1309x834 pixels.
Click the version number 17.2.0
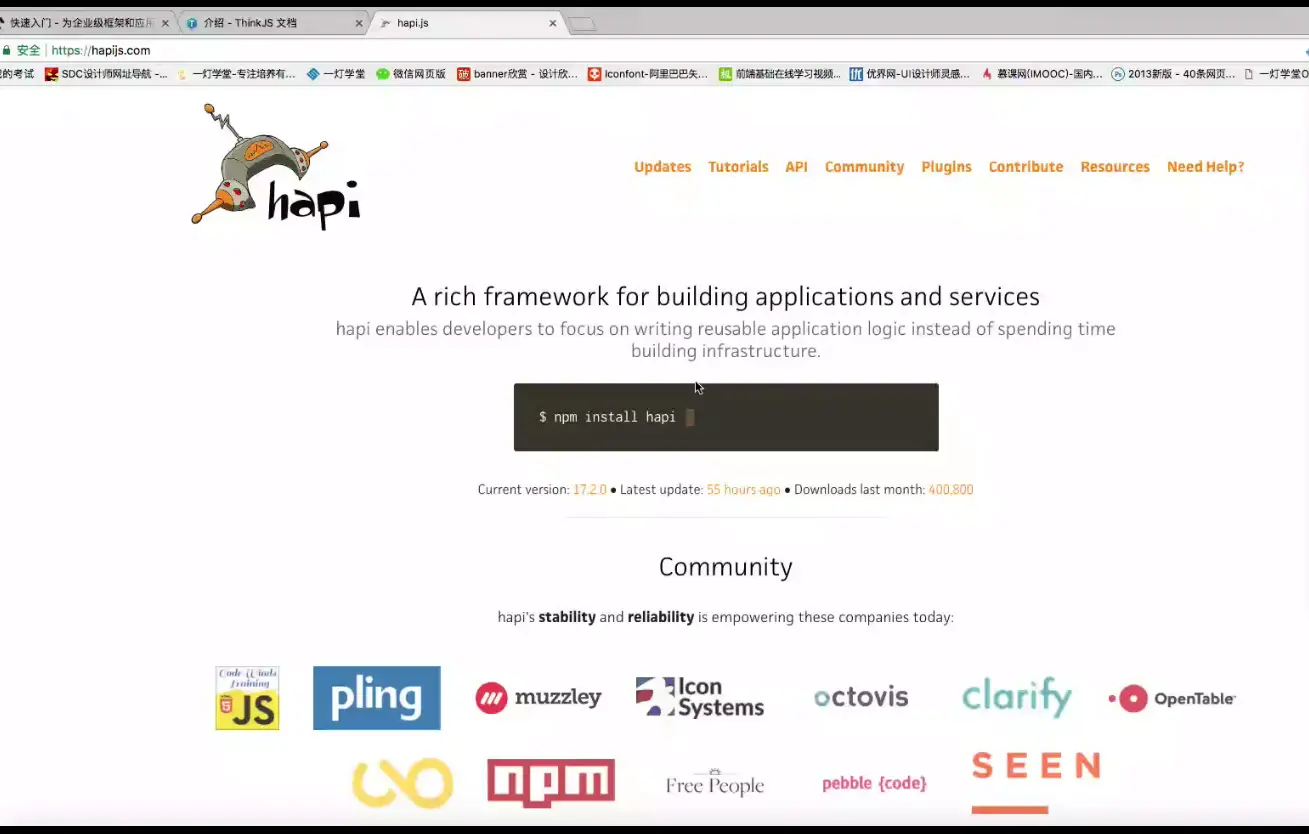pos(589,490)
